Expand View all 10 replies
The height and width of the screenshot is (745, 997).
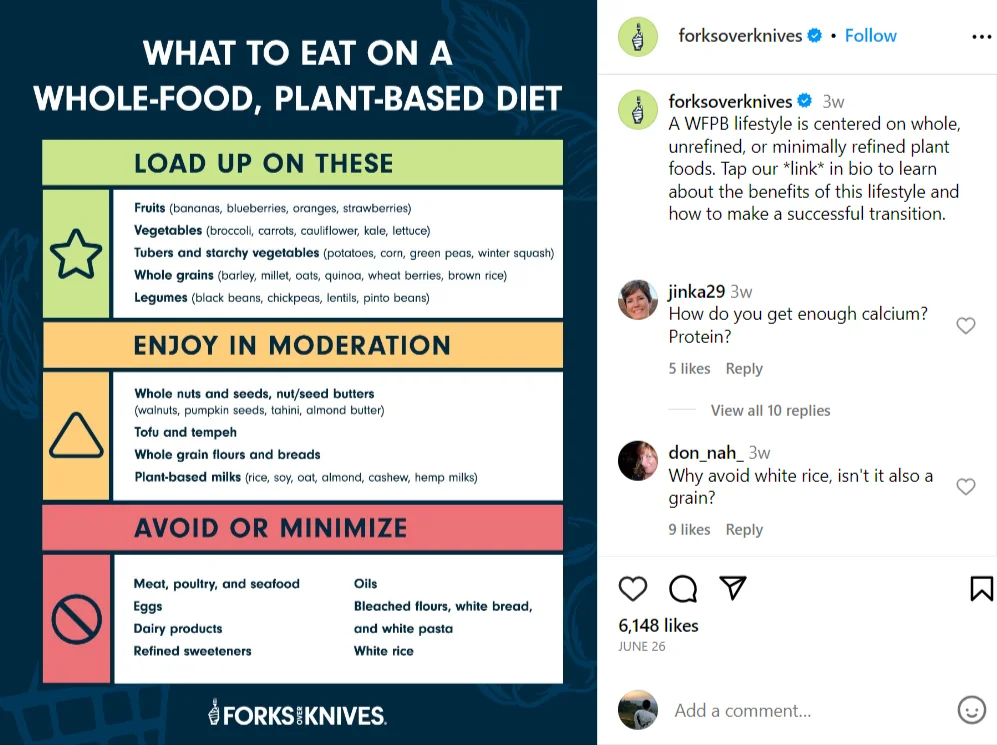[x=770, y=411]
